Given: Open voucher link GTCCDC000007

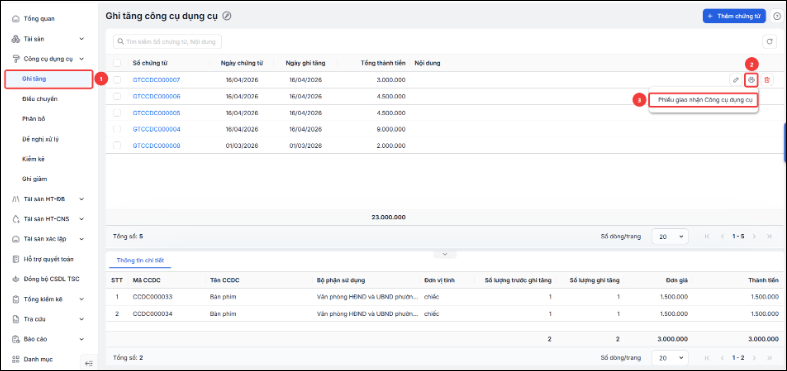Looking at the screenshot, I should 156,80.
